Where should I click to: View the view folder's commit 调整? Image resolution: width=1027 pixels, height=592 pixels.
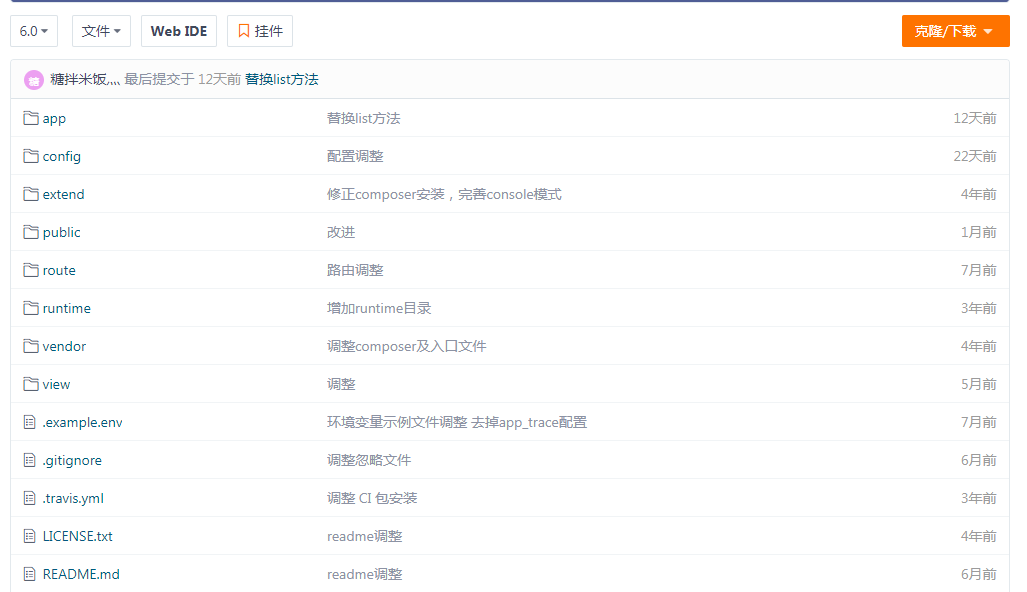coord(341,384)
